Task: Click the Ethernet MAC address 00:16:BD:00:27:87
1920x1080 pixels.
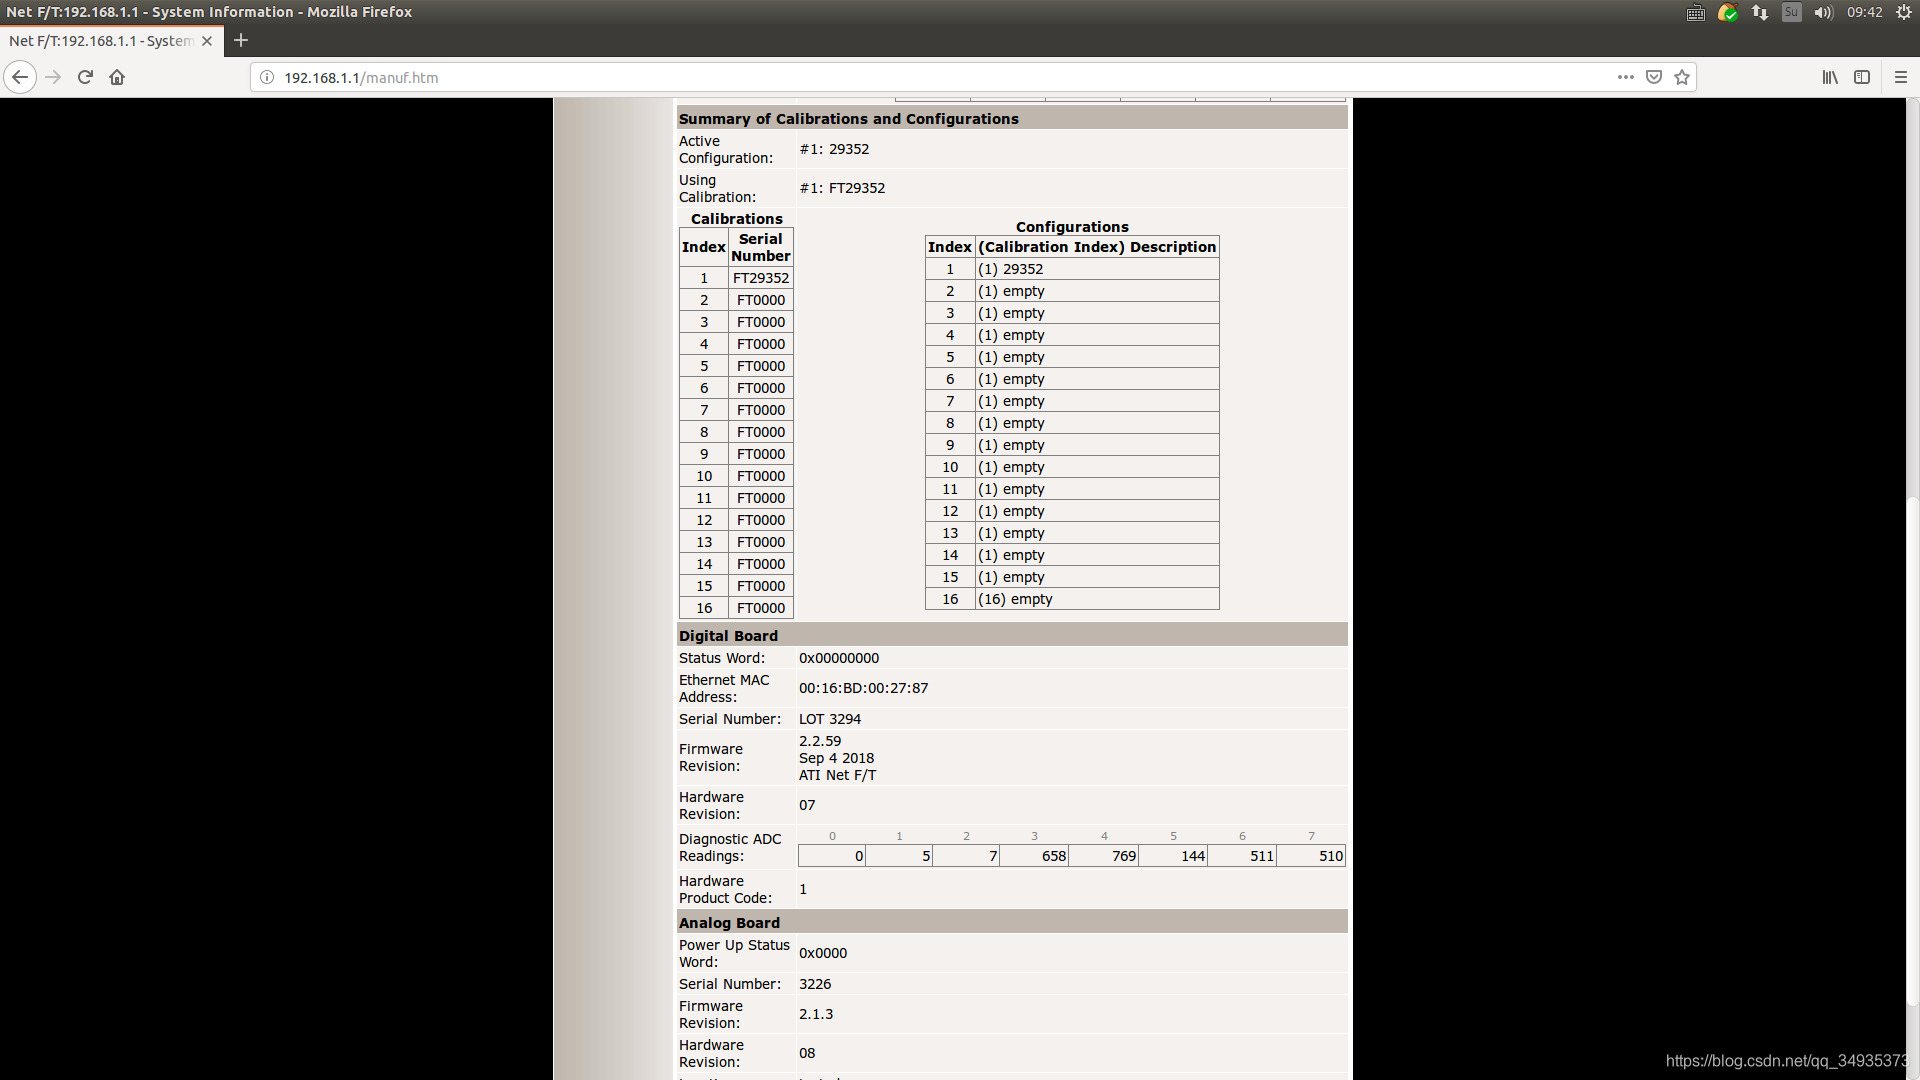Action: [x=864, y=688]
